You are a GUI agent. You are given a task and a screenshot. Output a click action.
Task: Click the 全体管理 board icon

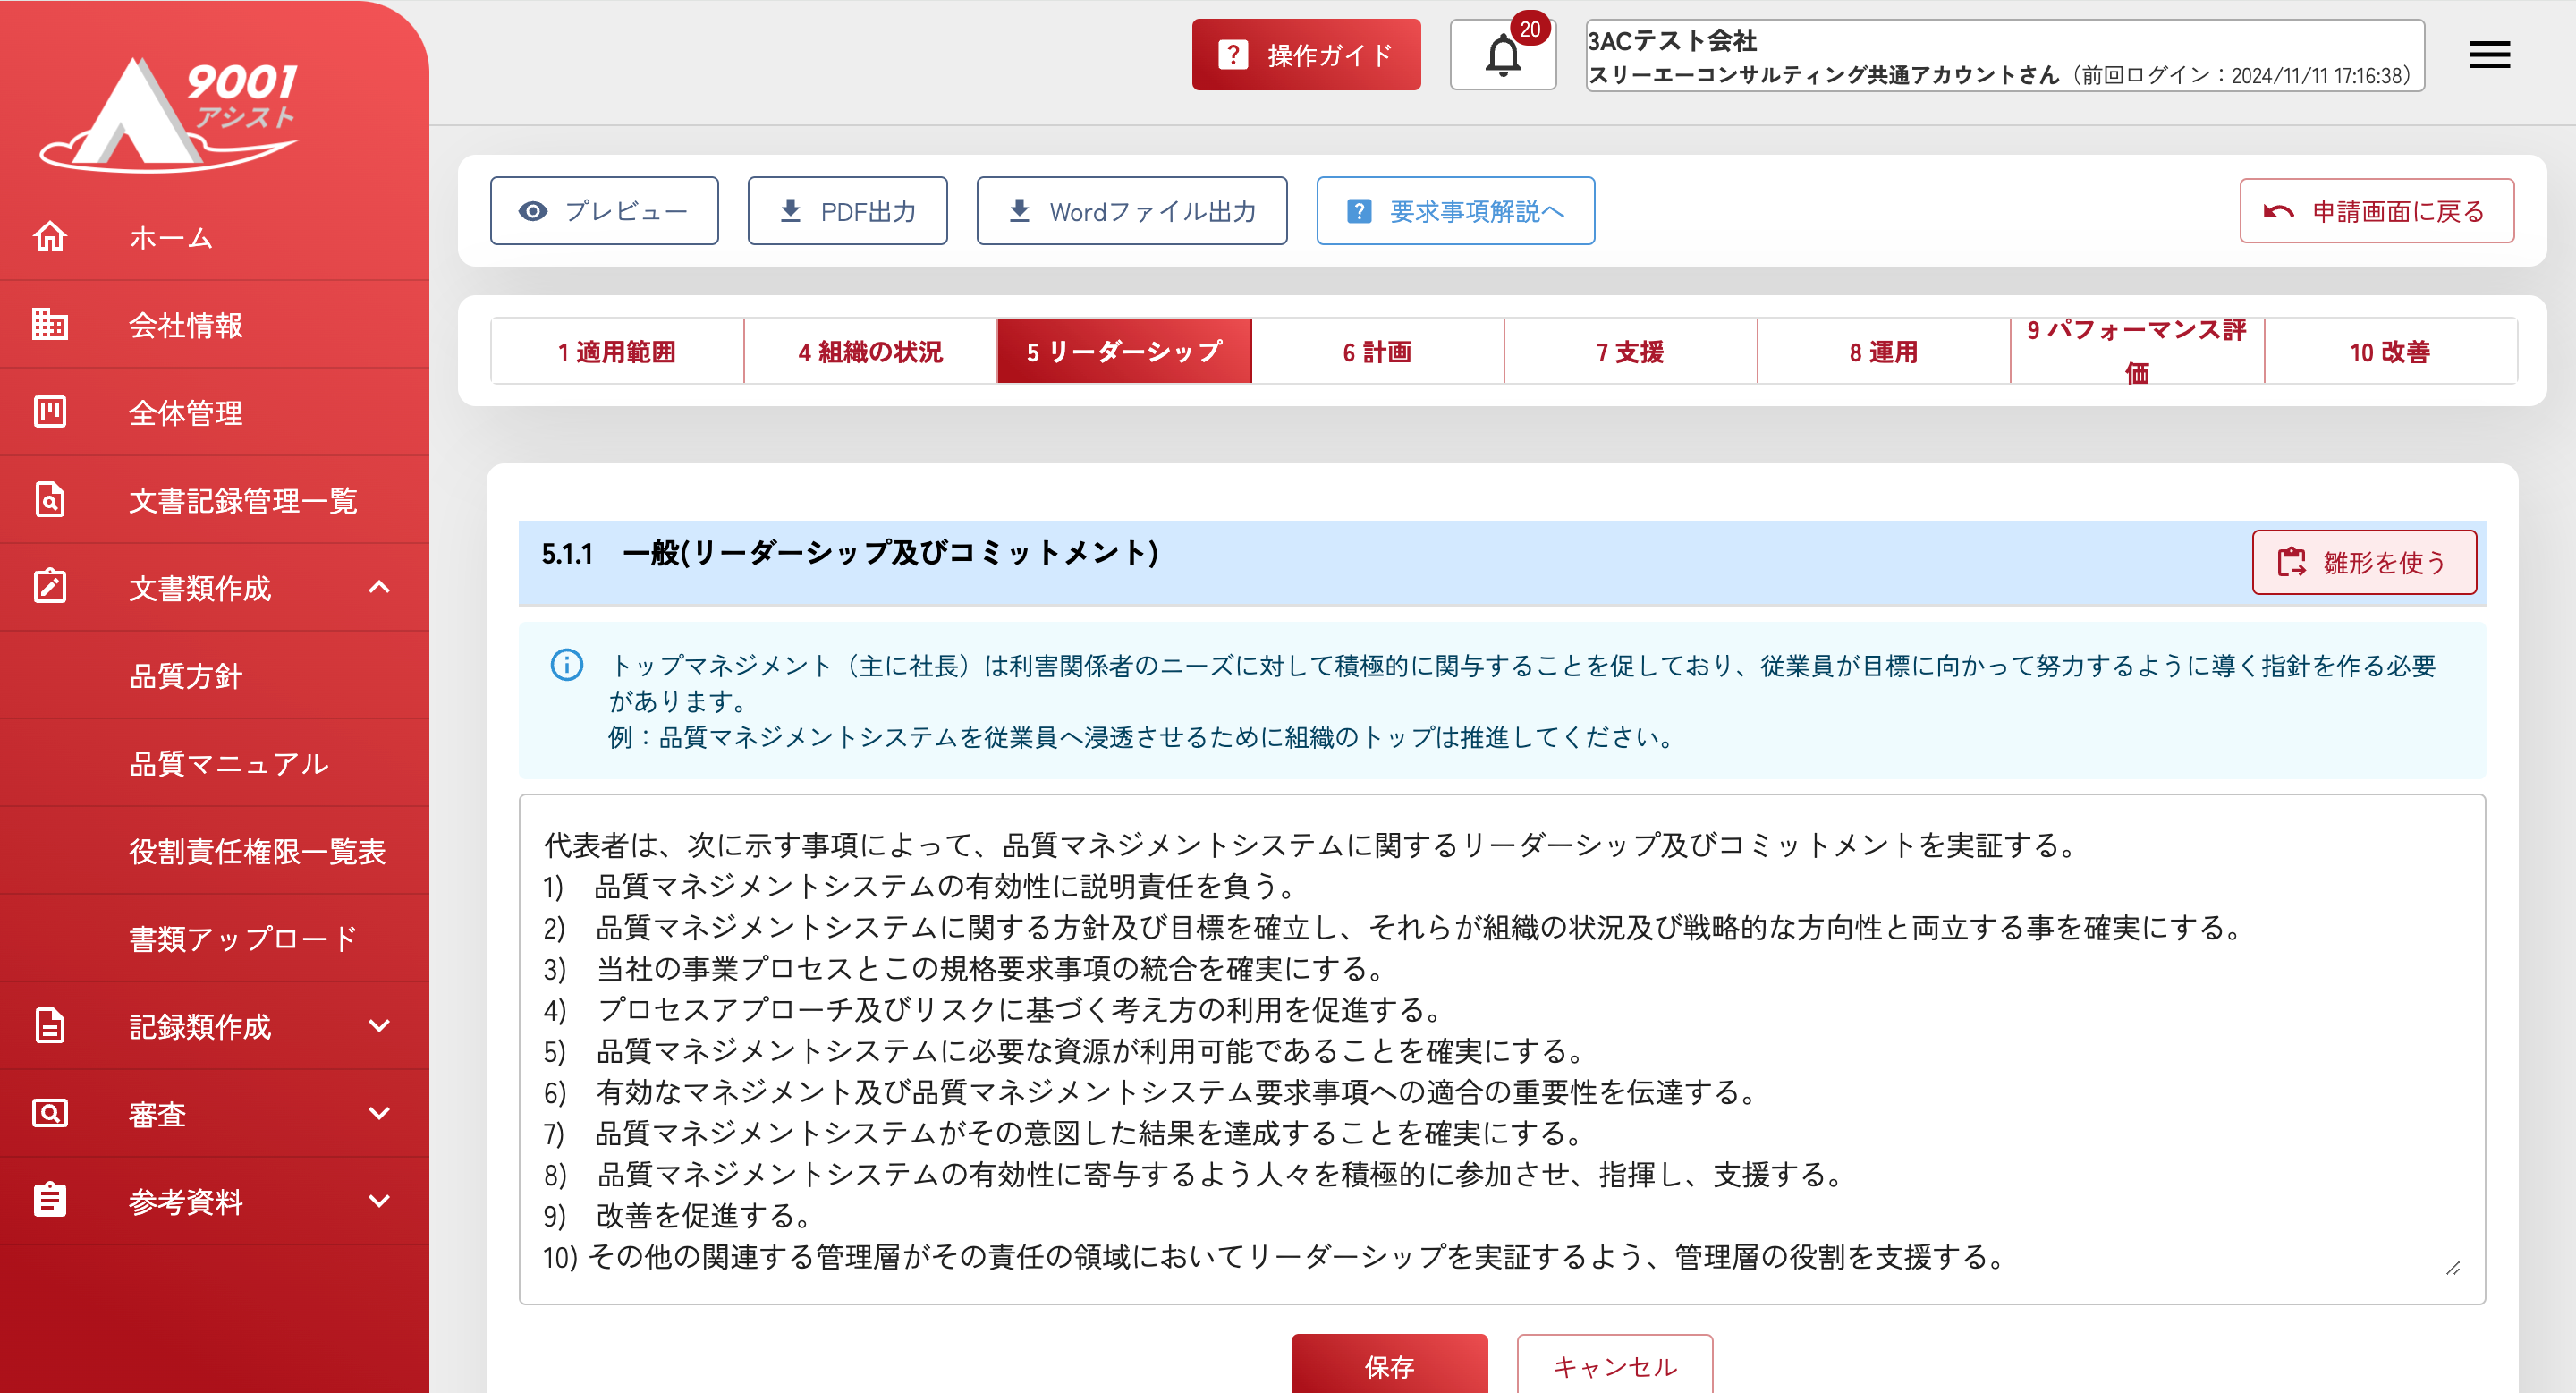pos(50,412)
